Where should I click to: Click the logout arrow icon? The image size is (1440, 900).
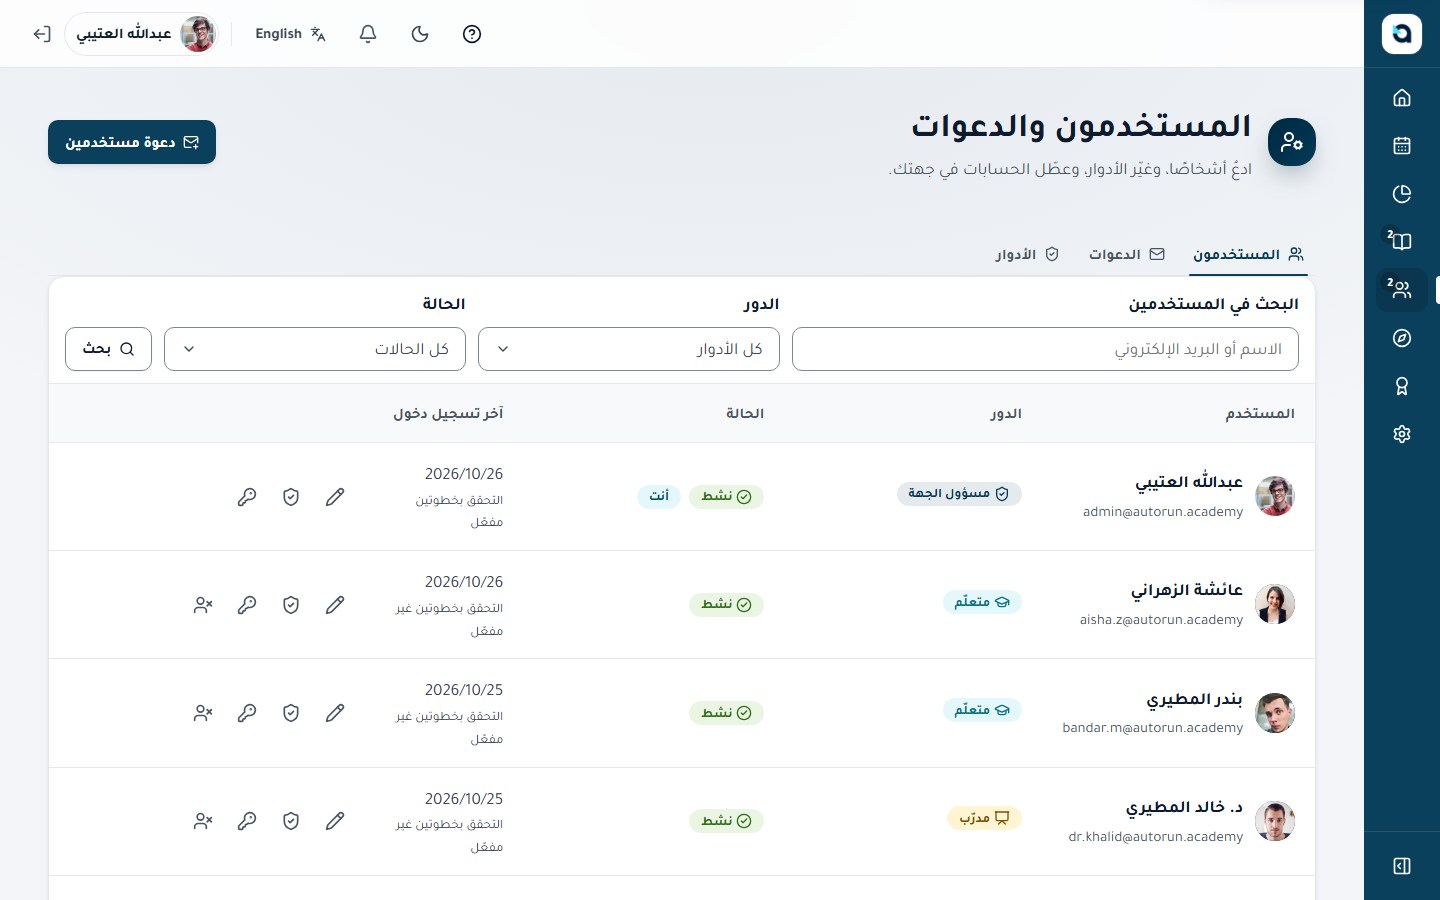pos(41,34)
